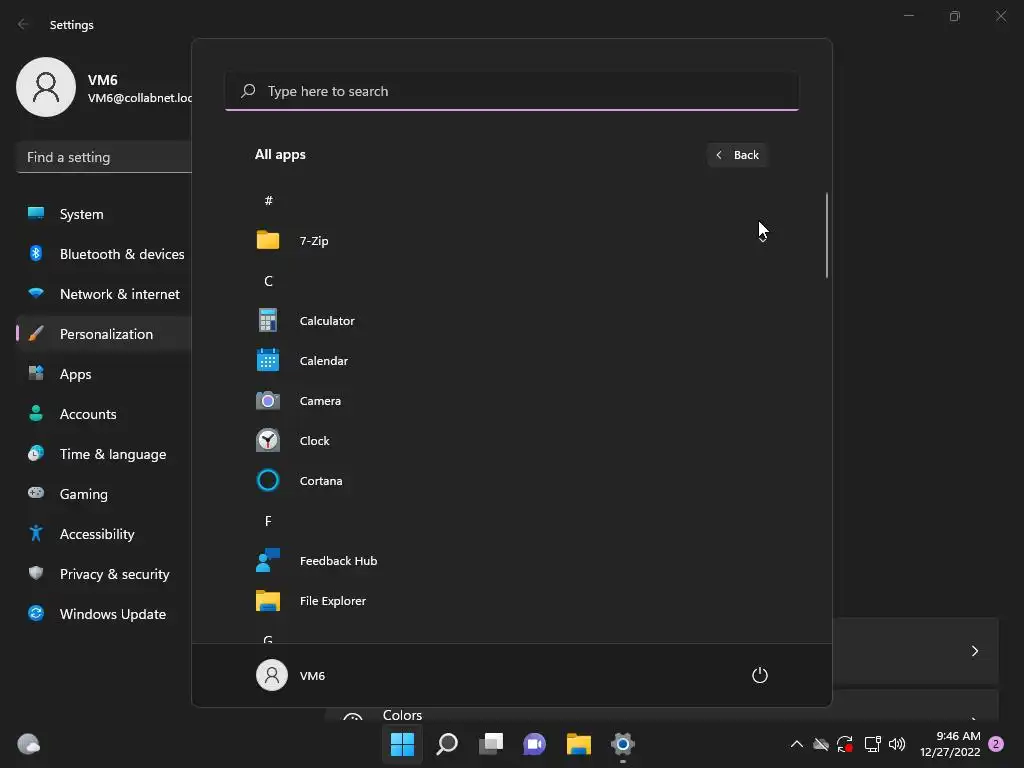Open volume control in system tray

point(897,744)
